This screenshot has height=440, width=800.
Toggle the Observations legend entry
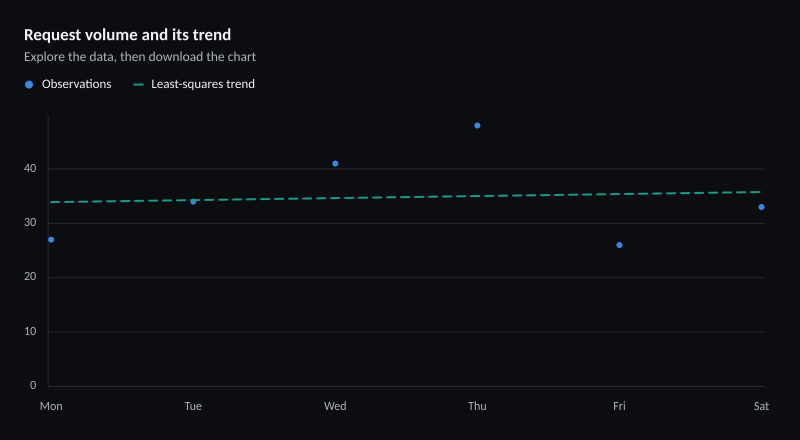click(68, 84)
